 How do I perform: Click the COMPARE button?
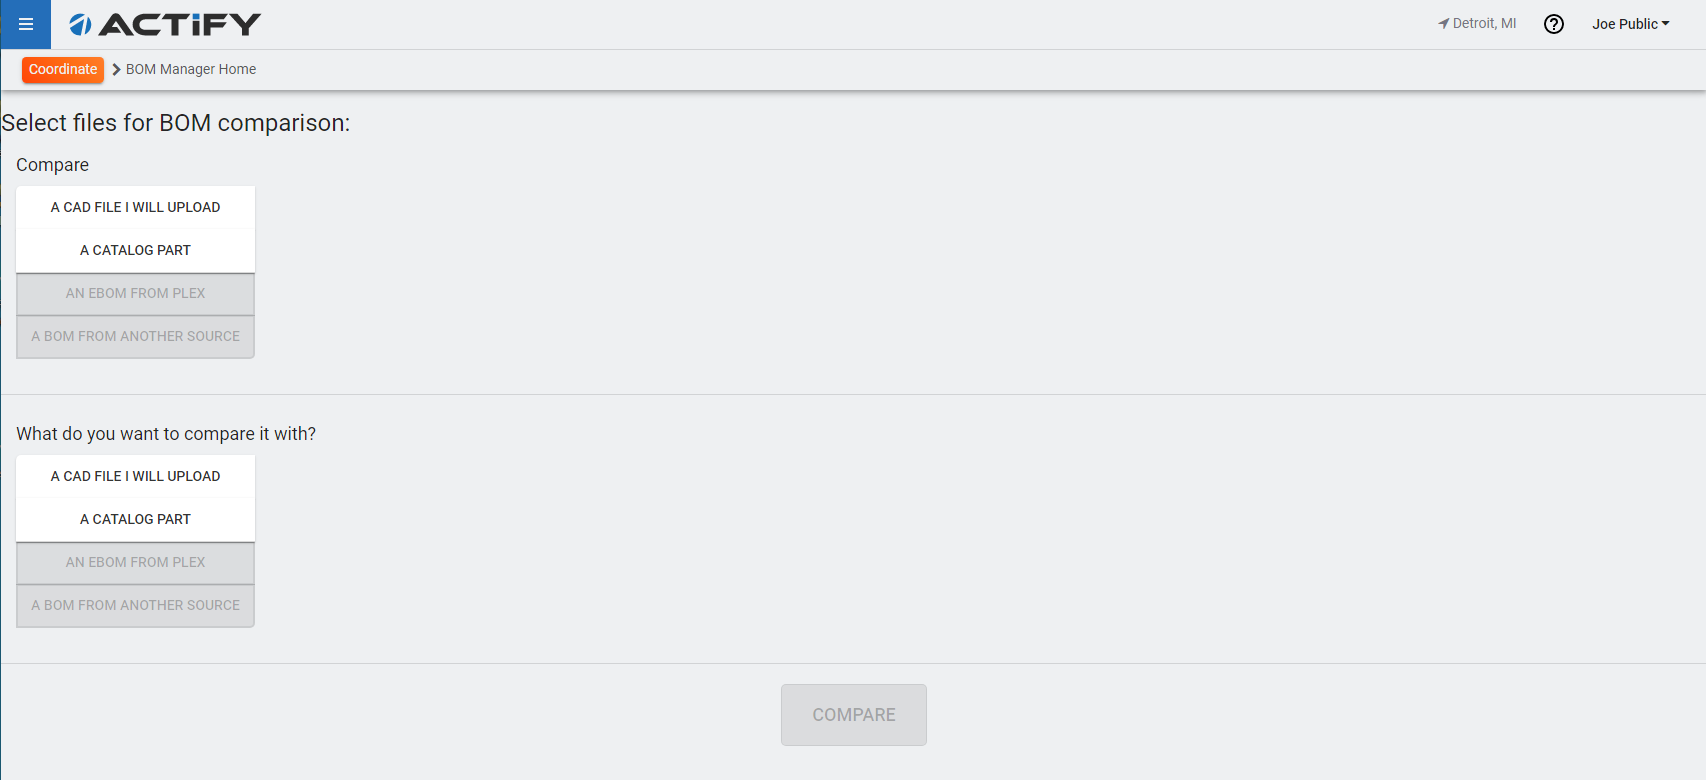coord(854,715)
